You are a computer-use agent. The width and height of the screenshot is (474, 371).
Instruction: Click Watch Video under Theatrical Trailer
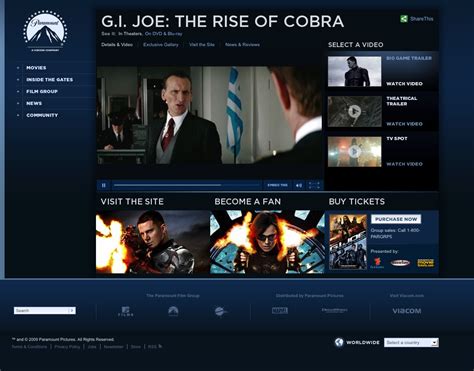click(404, 124)
